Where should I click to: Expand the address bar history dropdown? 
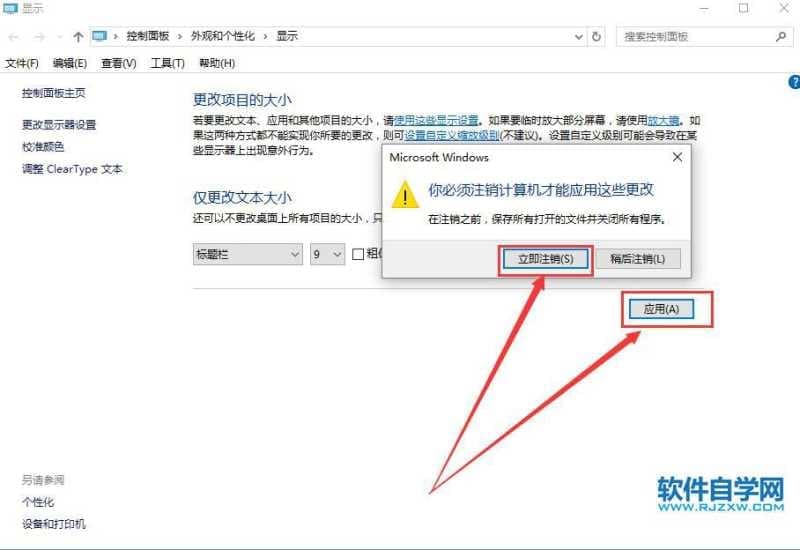click(579, 37)
